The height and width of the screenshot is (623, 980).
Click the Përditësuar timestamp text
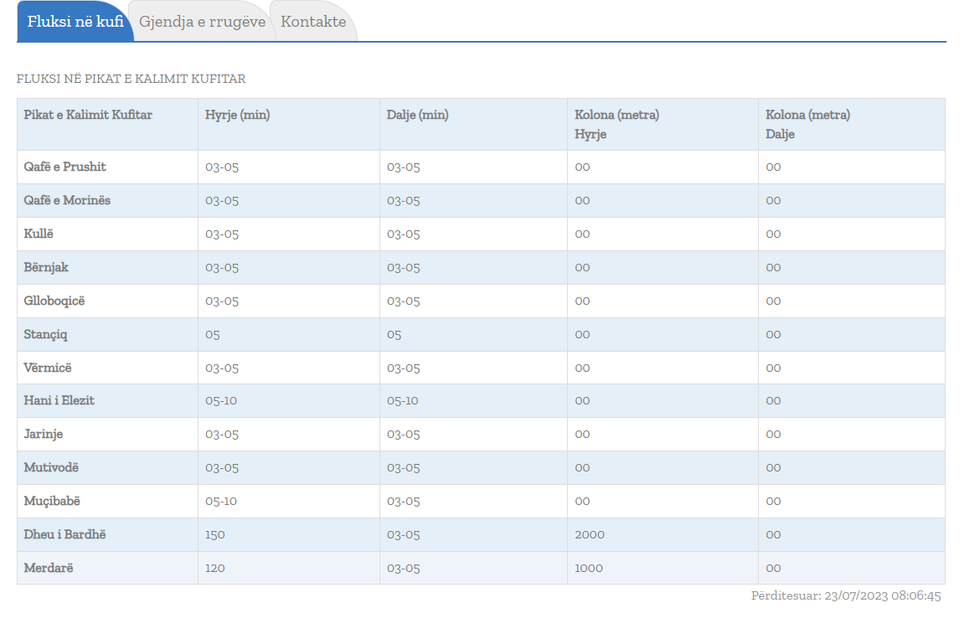coord(845,596)
